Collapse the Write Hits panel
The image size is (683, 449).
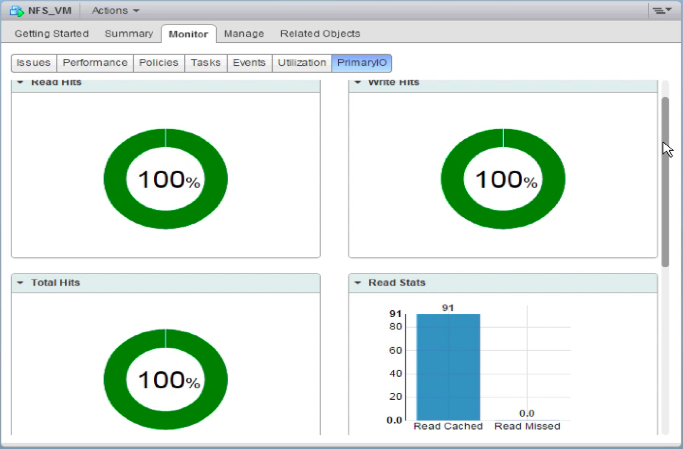click(357, 83)
